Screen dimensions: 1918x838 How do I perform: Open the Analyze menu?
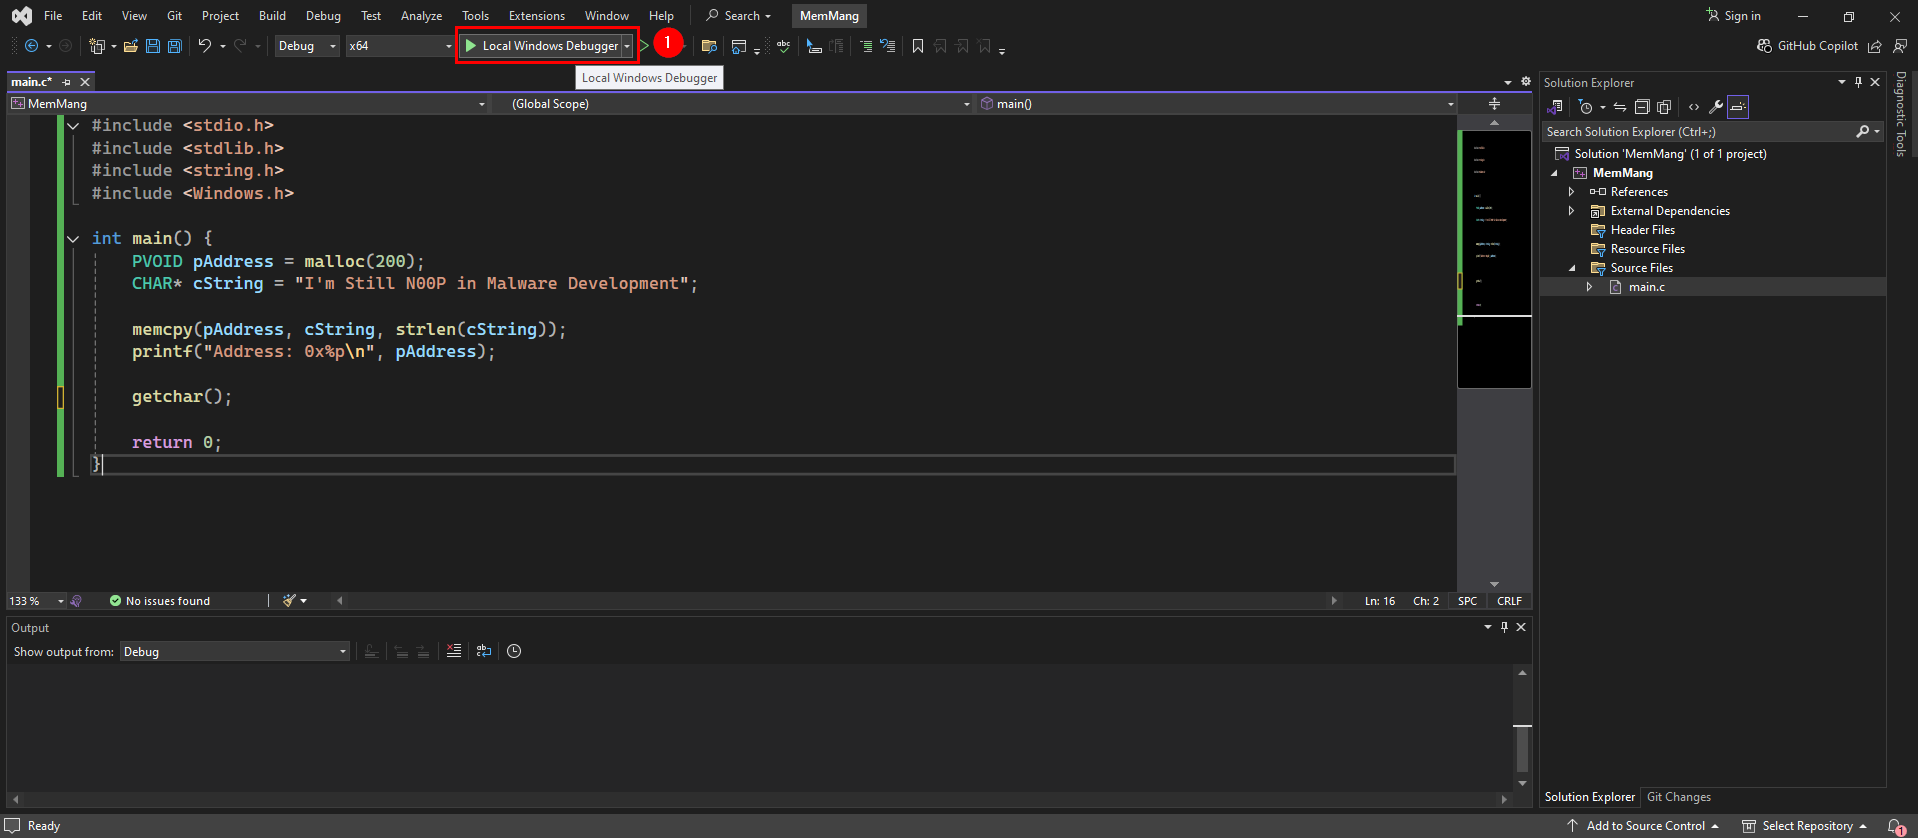tap(421, 16)
